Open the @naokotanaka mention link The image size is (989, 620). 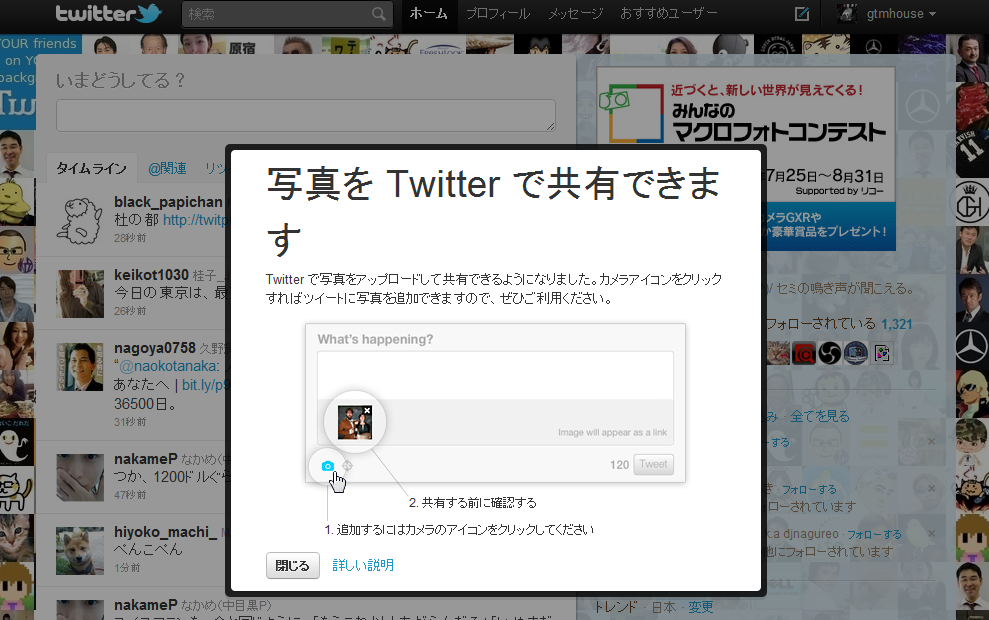click(x=170, y=366)
